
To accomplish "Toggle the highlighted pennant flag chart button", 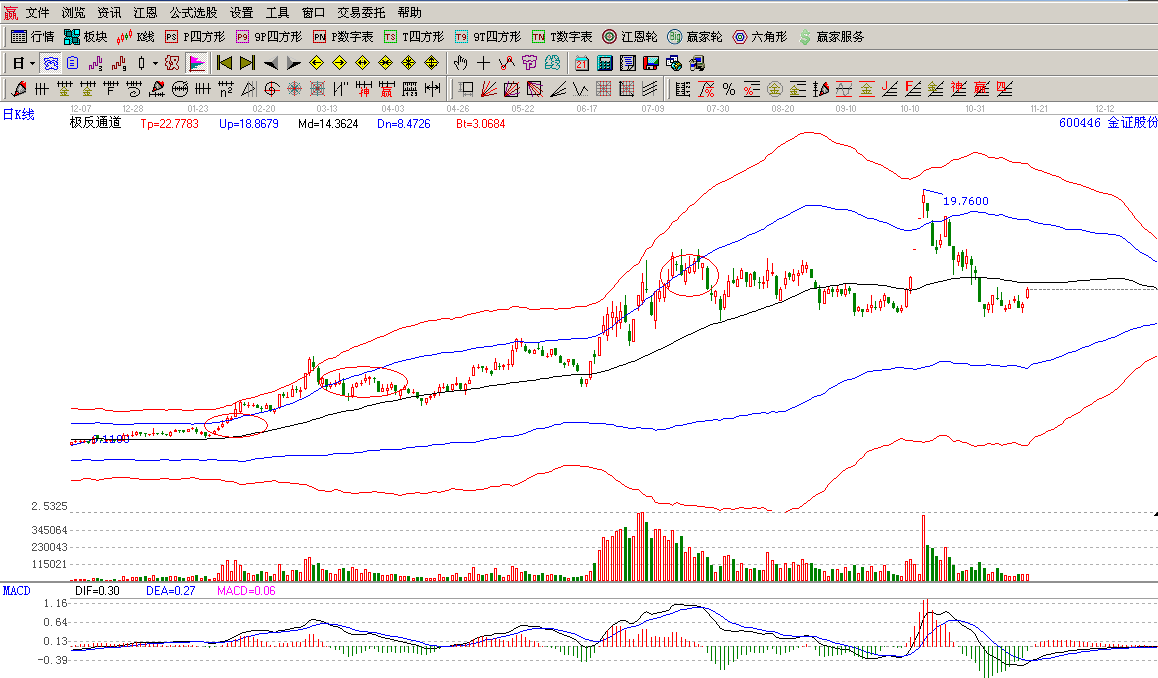I will pos(197,63).
